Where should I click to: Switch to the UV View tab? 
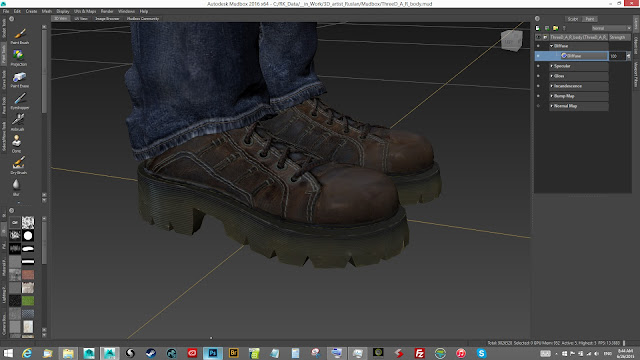click(81, 19)
